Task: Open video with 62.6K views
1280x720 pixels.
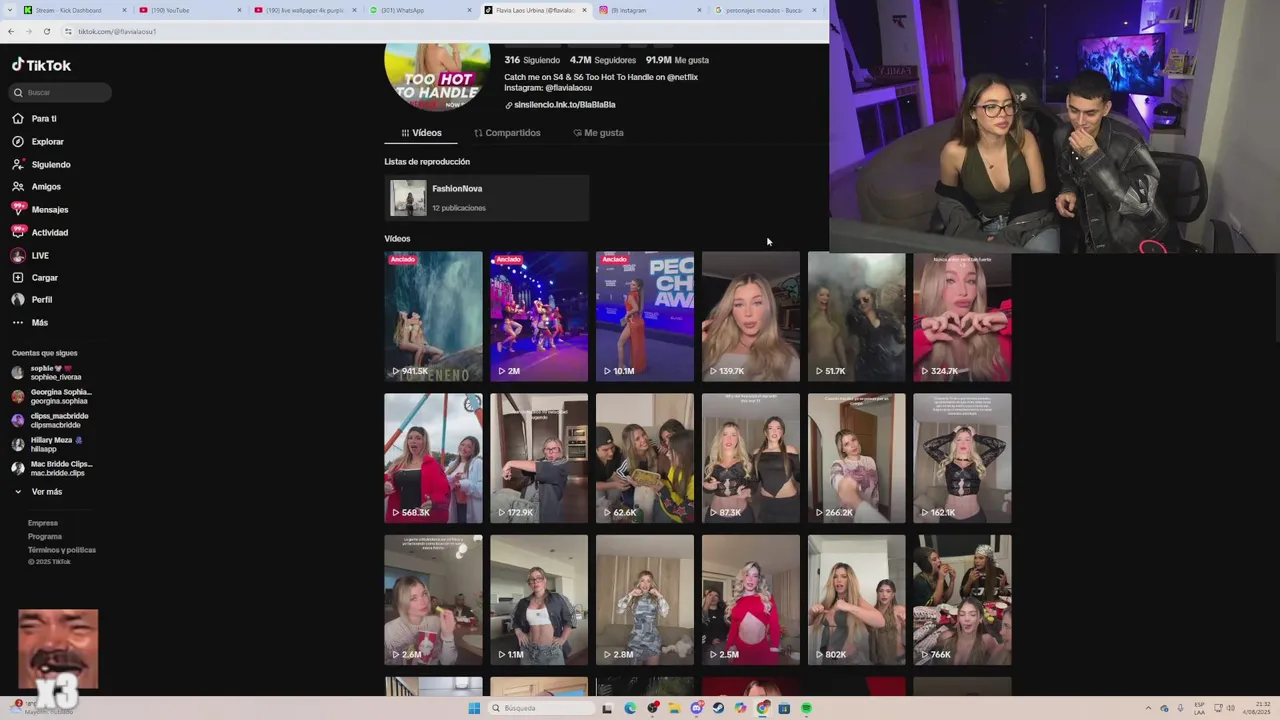Action: pos(645,458)
